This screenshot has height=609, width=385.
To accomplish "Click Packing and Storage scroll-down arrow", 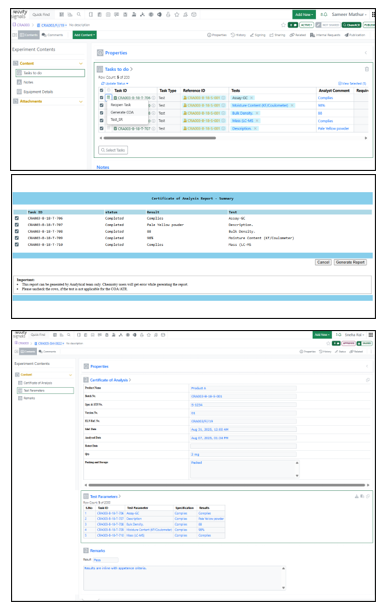I will (x=297, y=475).
